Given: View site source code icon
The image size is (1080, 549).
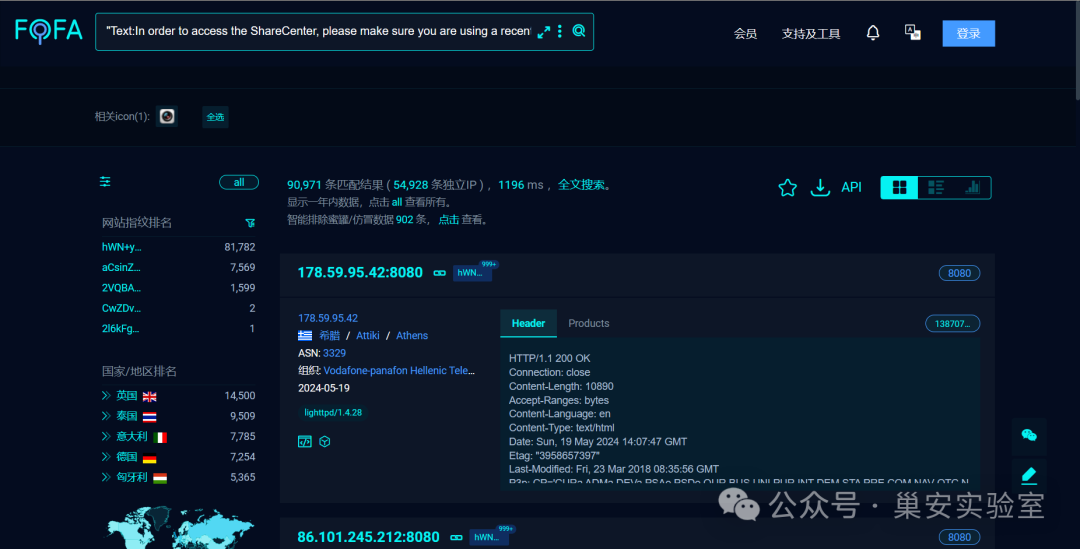Looking at the screenshot, I should [304, 442].
